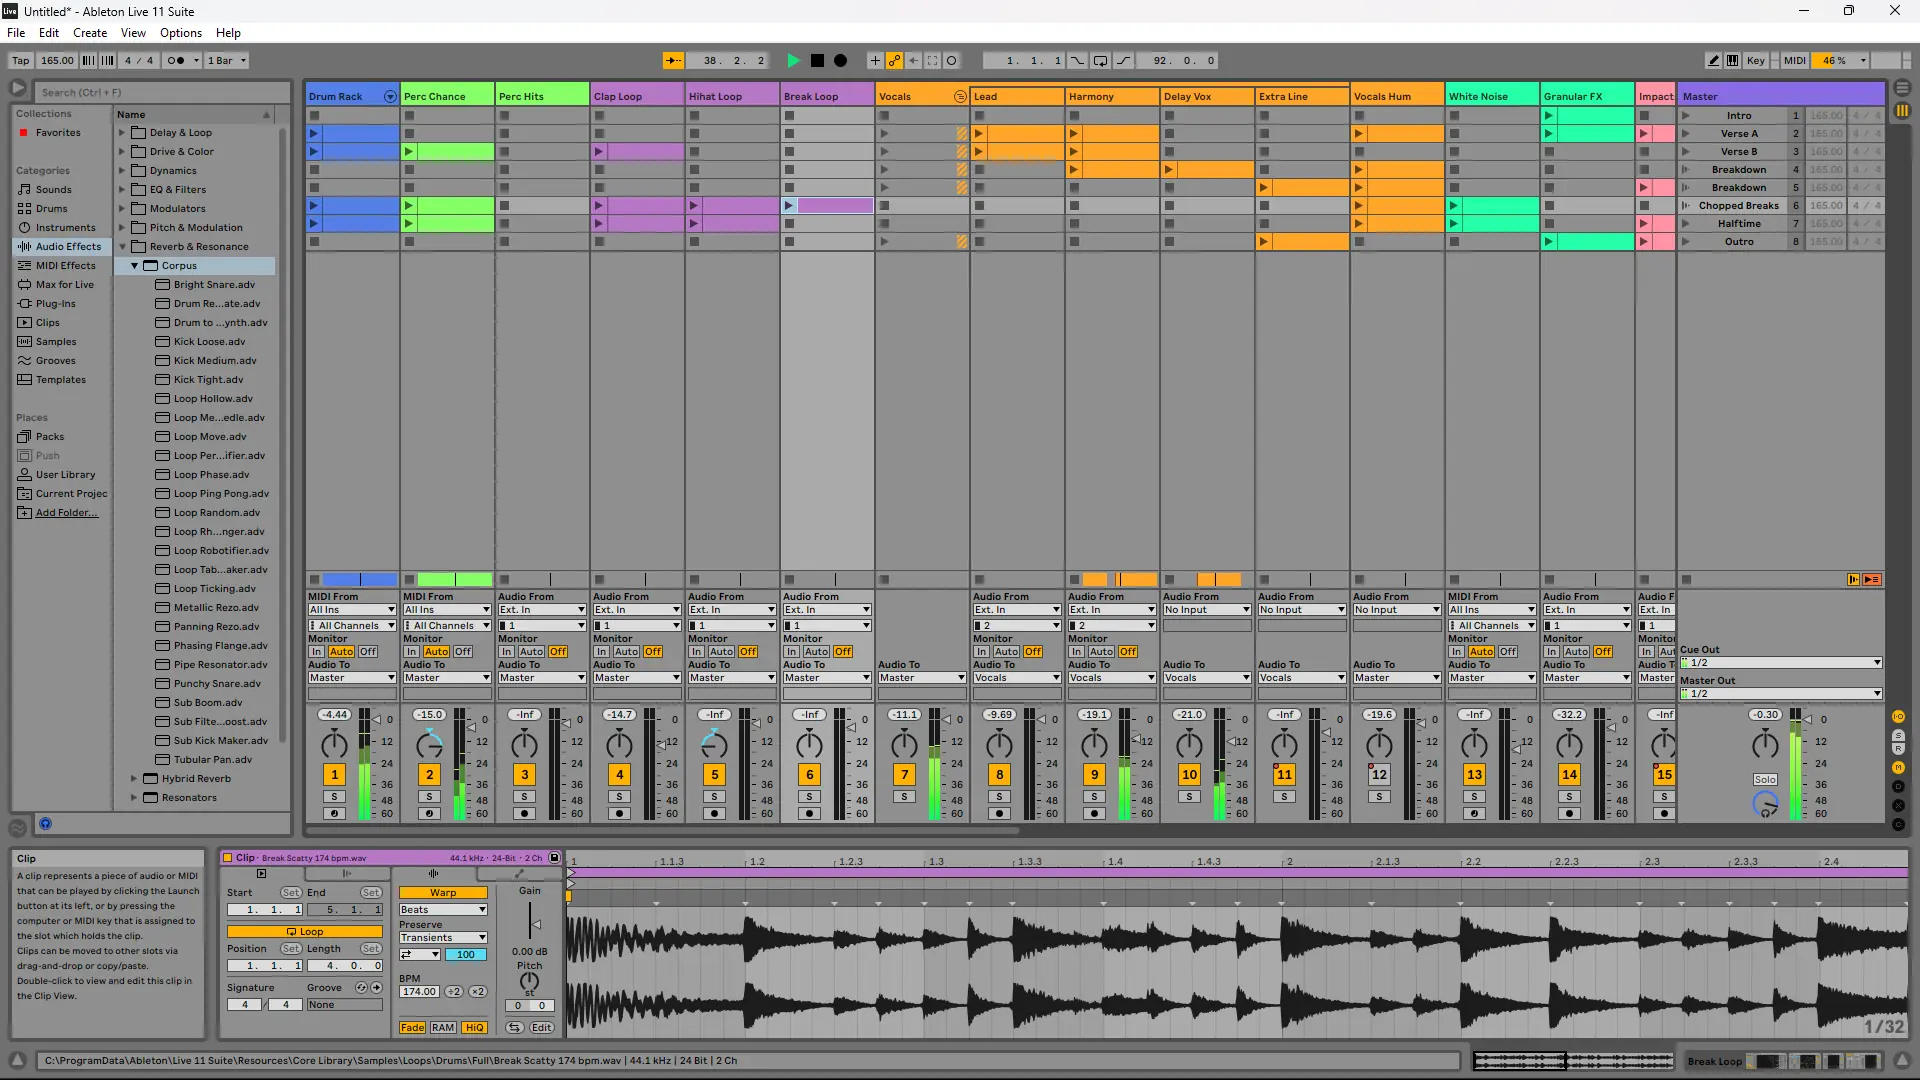Toggle Draw Mode pencil icon
Viewport: 1920px width, 1080px height.
(1713, 61)
